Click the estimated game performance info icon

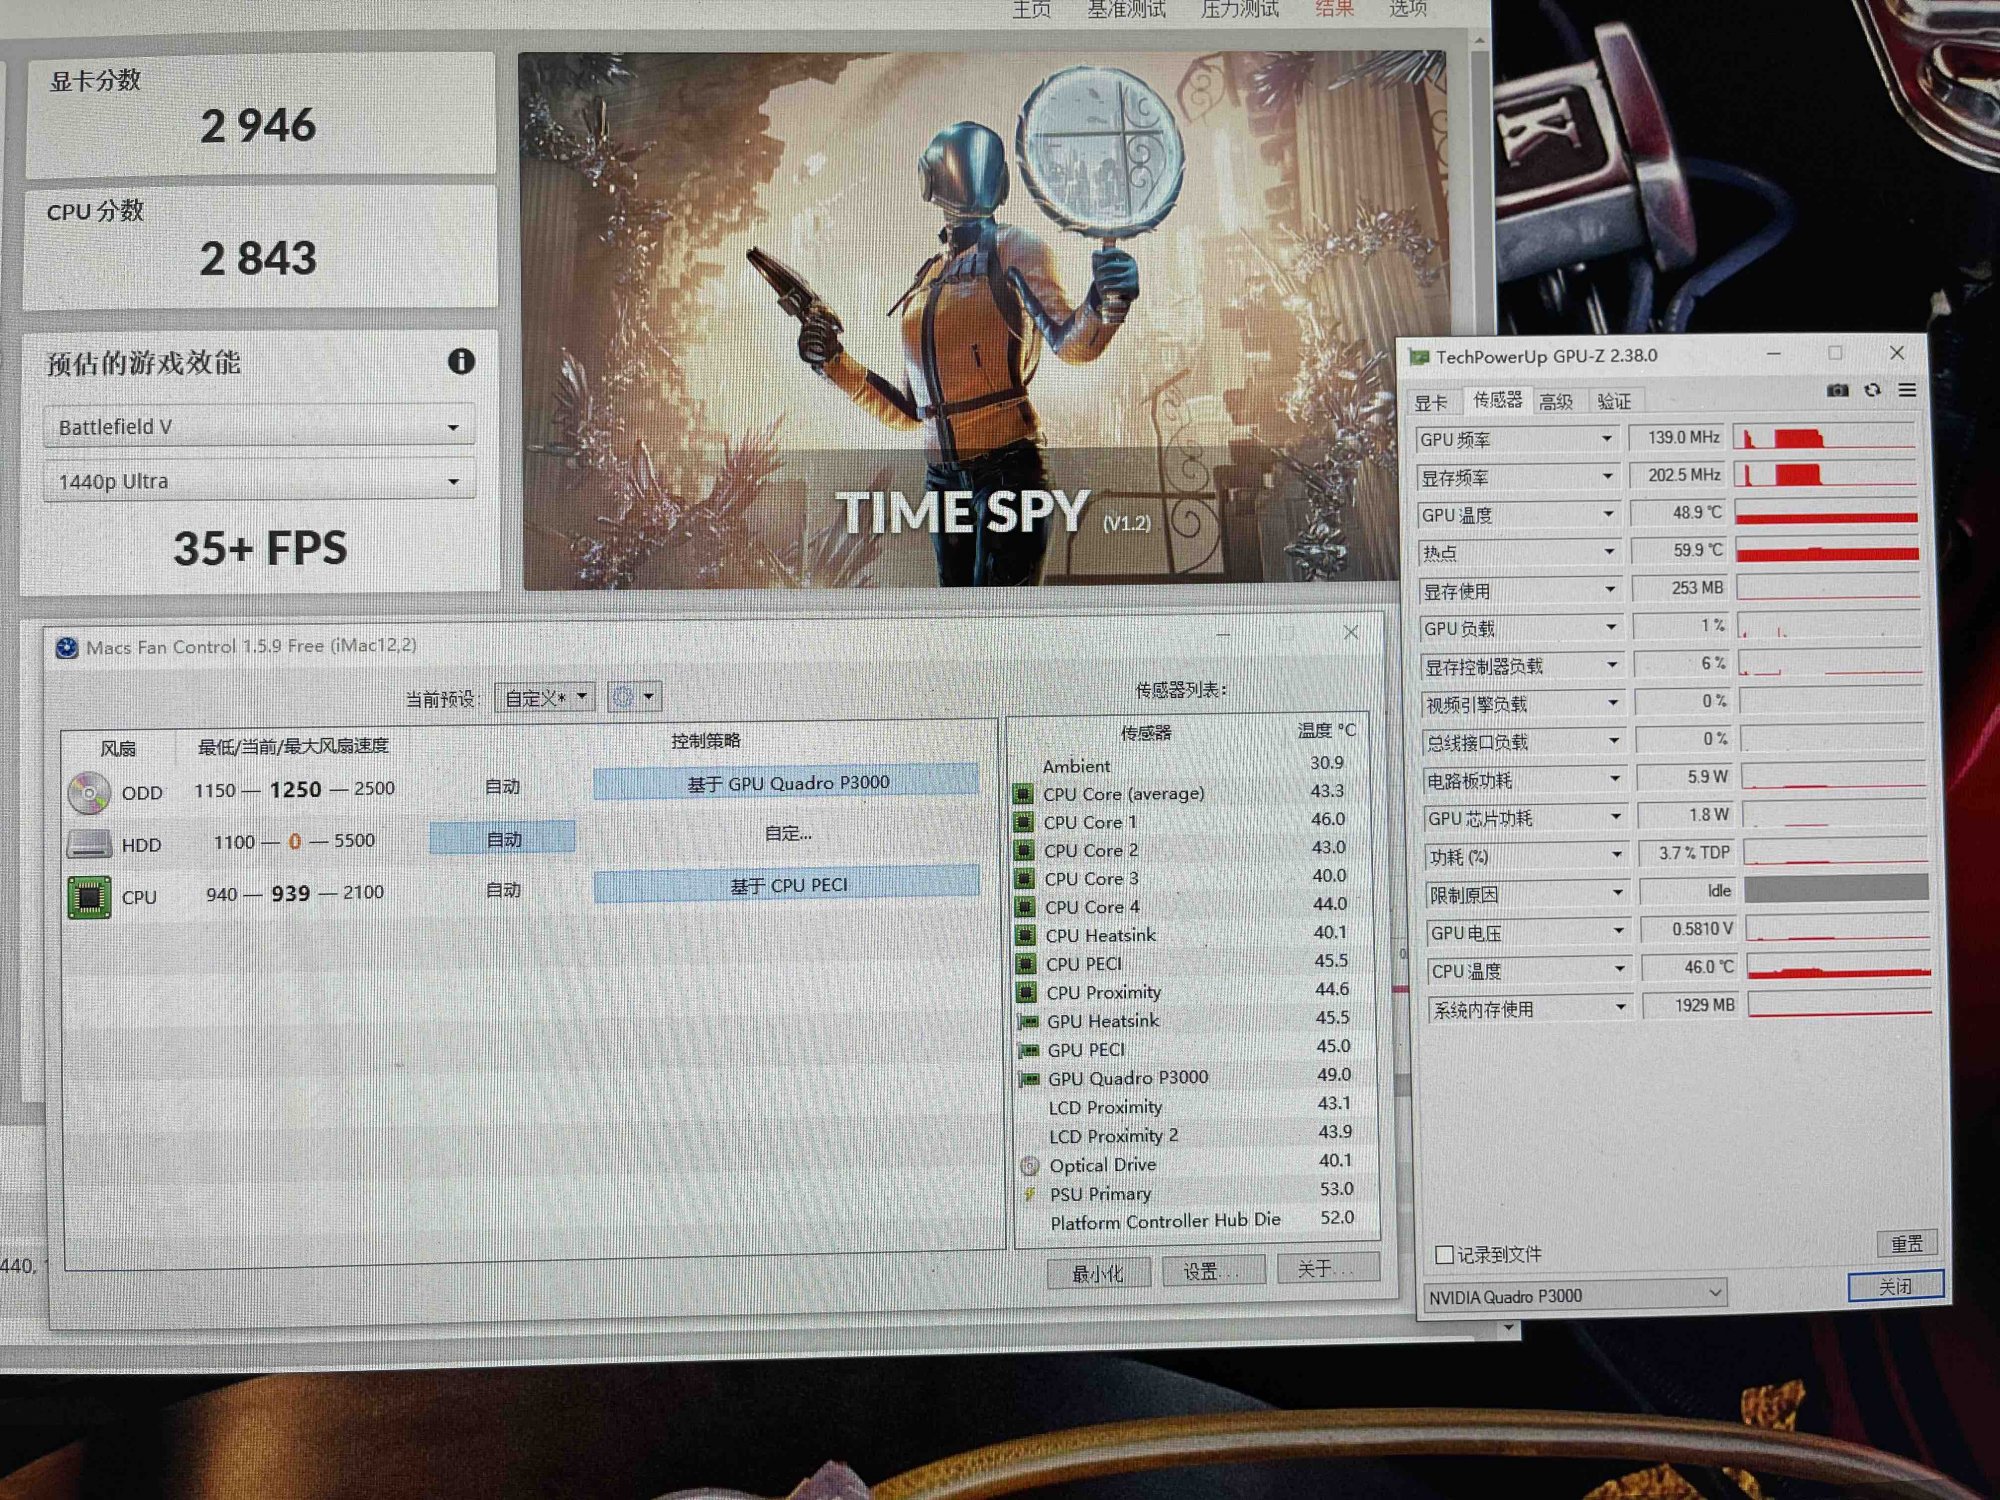tap(461, 361)
